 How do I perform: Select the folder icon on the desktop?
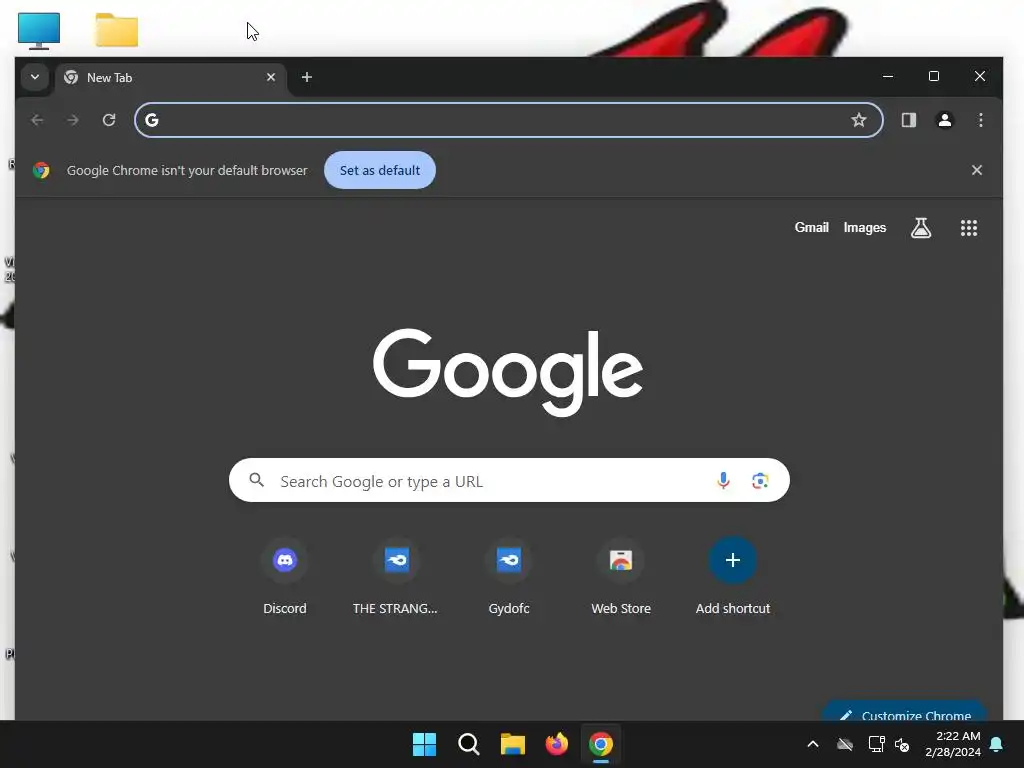[117, 30]
